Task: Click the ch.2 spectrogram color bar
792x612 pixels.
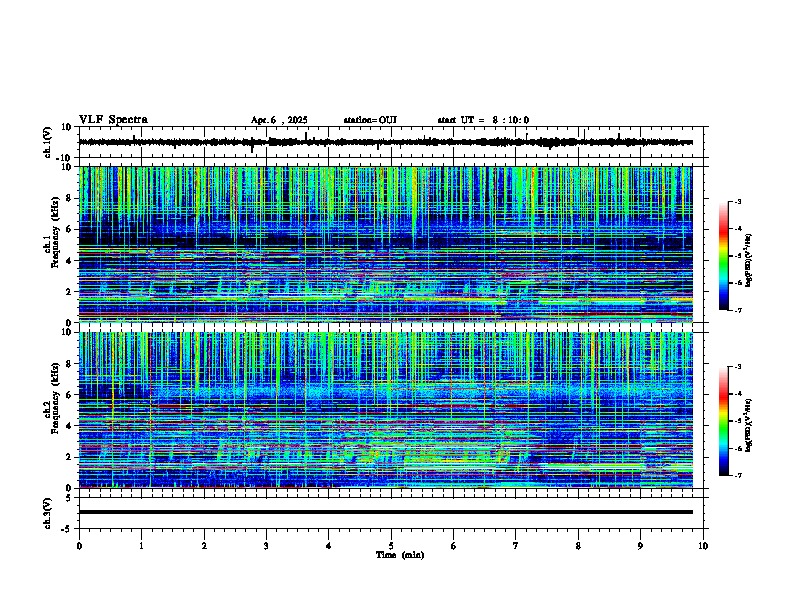Action: pyautogui.click(x=723, y=421)
